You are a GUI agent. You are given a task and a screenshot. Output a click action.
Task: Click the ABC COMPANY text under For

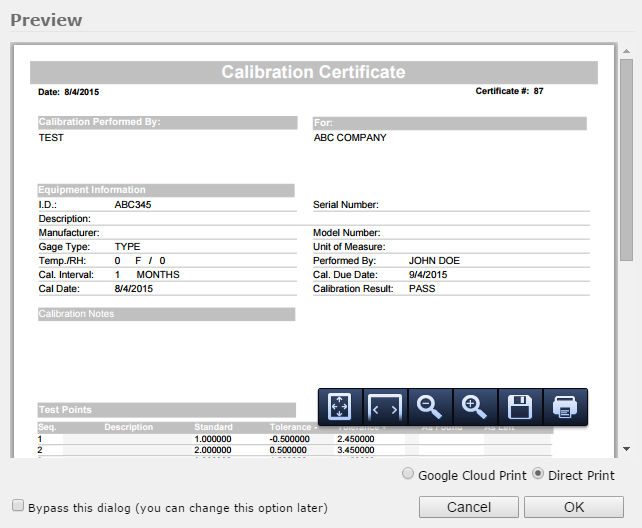click(x=350, y=138)
